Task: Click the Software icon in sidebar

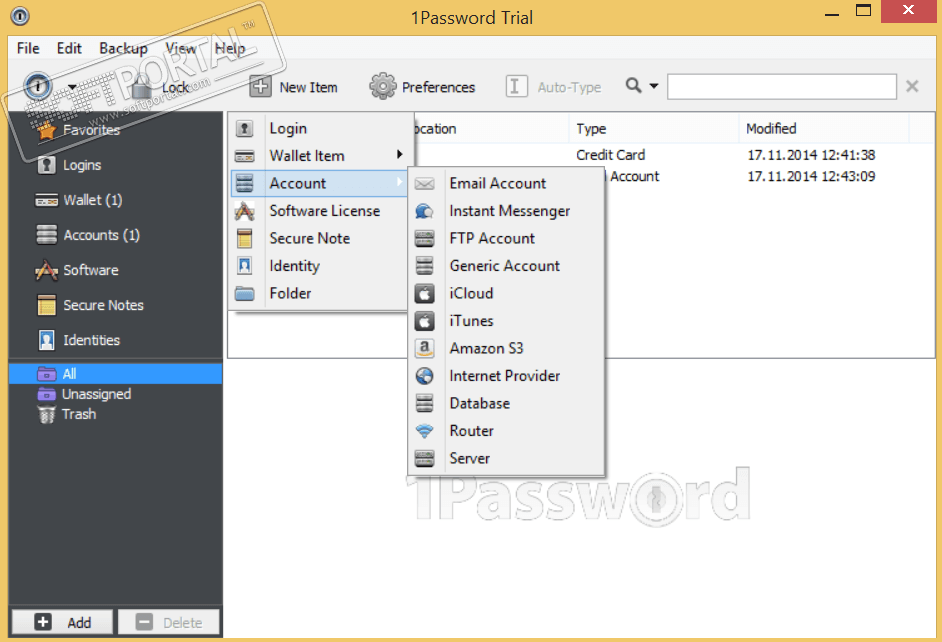Action: pos(46,270)
